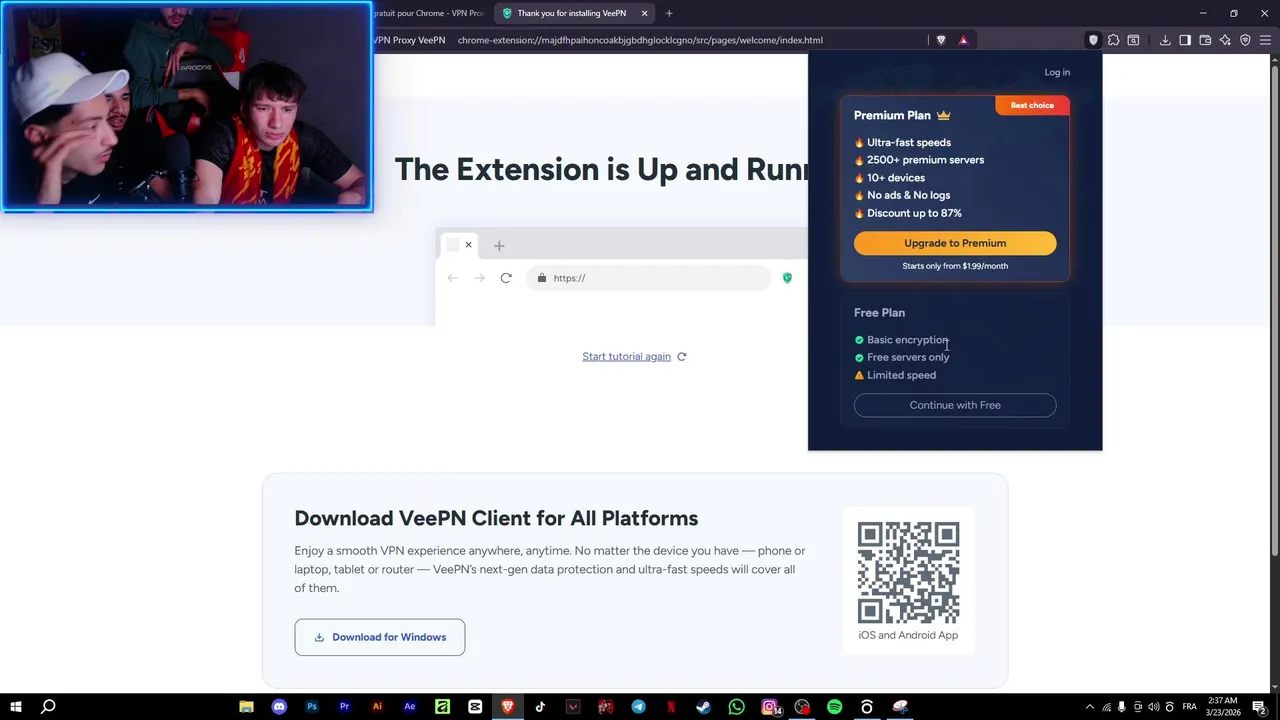The image size is (1280, 720).
Task: Click the 'Discount up to 87%' line
Action: (908, 213)
